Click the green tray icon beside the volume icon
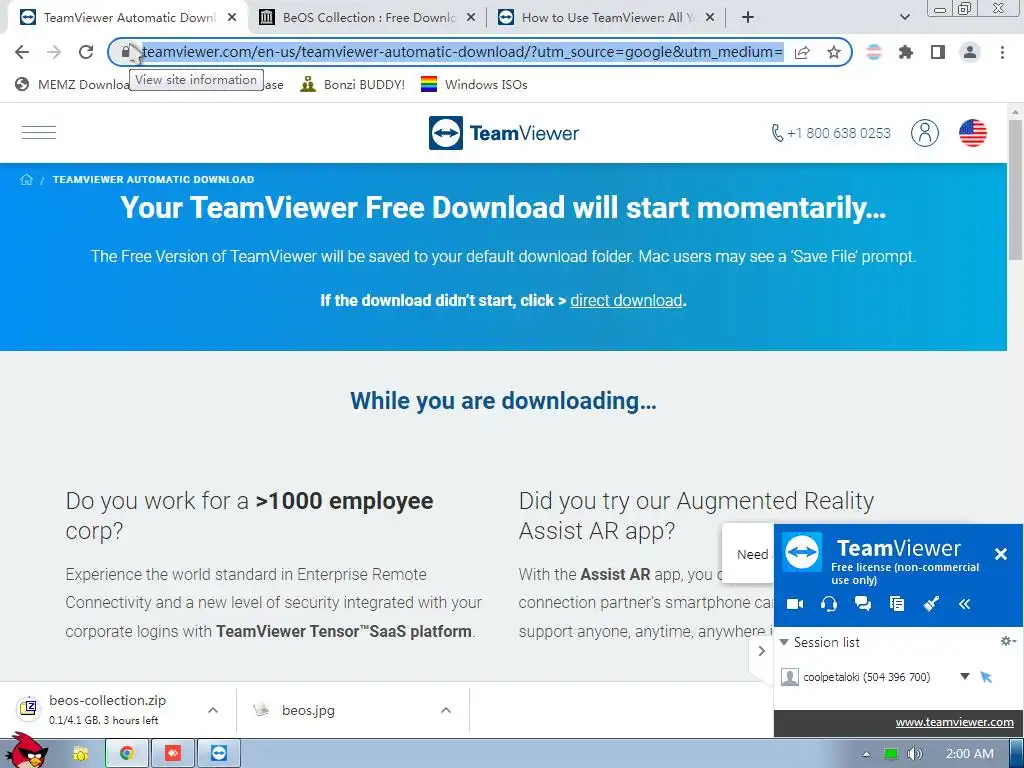The height and width of the screenshot is (768, 1024). (890, 754)
